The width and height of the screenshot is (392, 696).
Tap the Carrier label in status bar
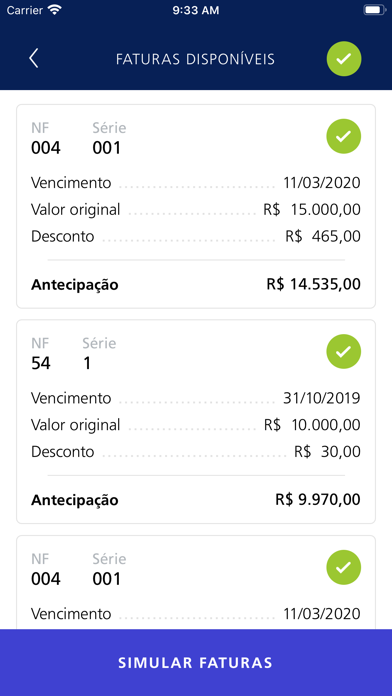click(24, 10)
